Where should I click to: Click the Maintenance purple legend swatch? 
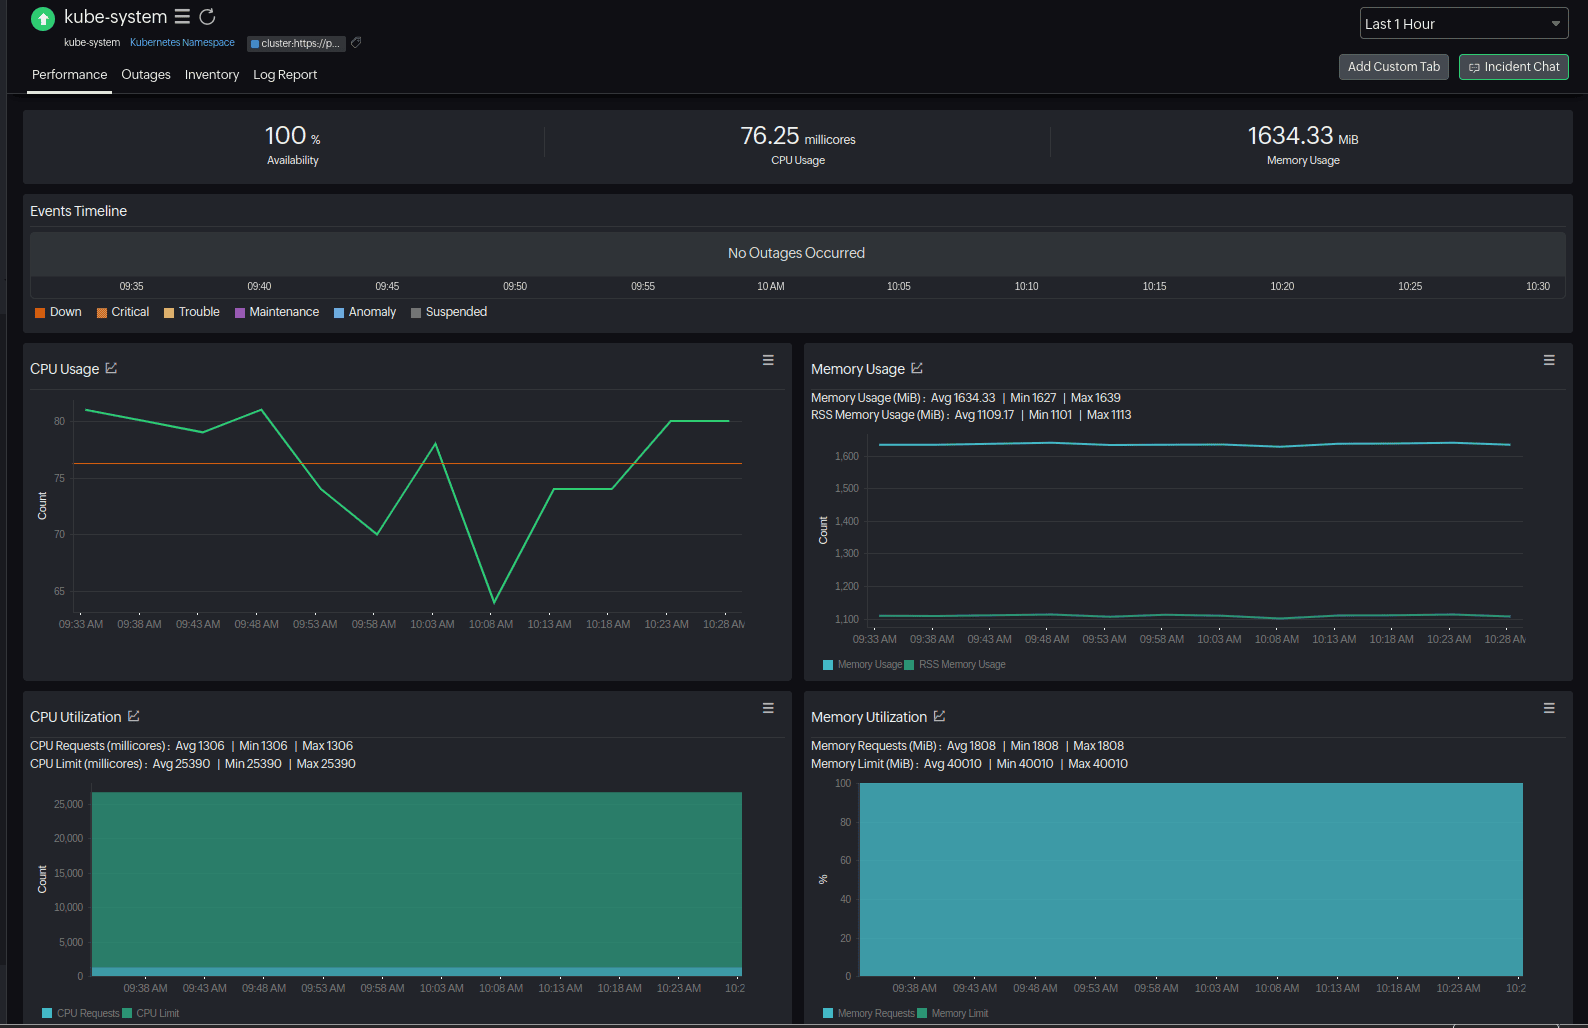click(x=240, y=313)
